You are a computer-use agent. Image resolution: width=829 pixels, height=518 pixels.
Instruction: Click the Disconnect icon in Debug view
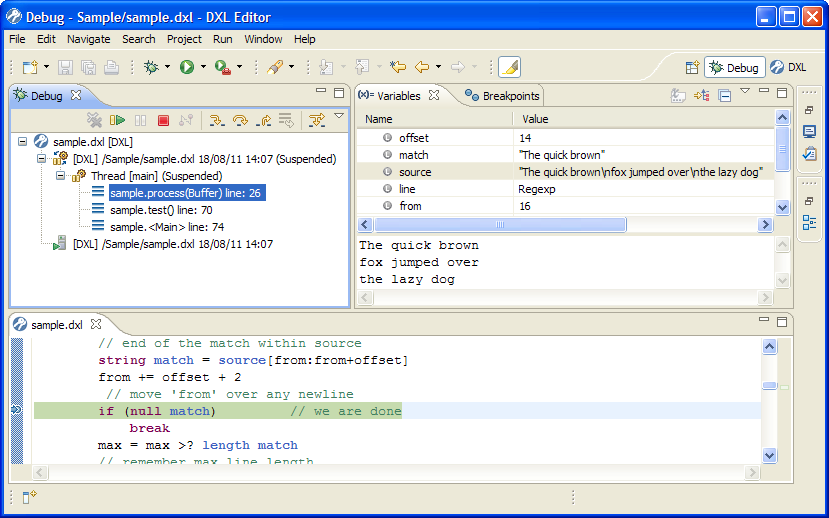[186, 121]
